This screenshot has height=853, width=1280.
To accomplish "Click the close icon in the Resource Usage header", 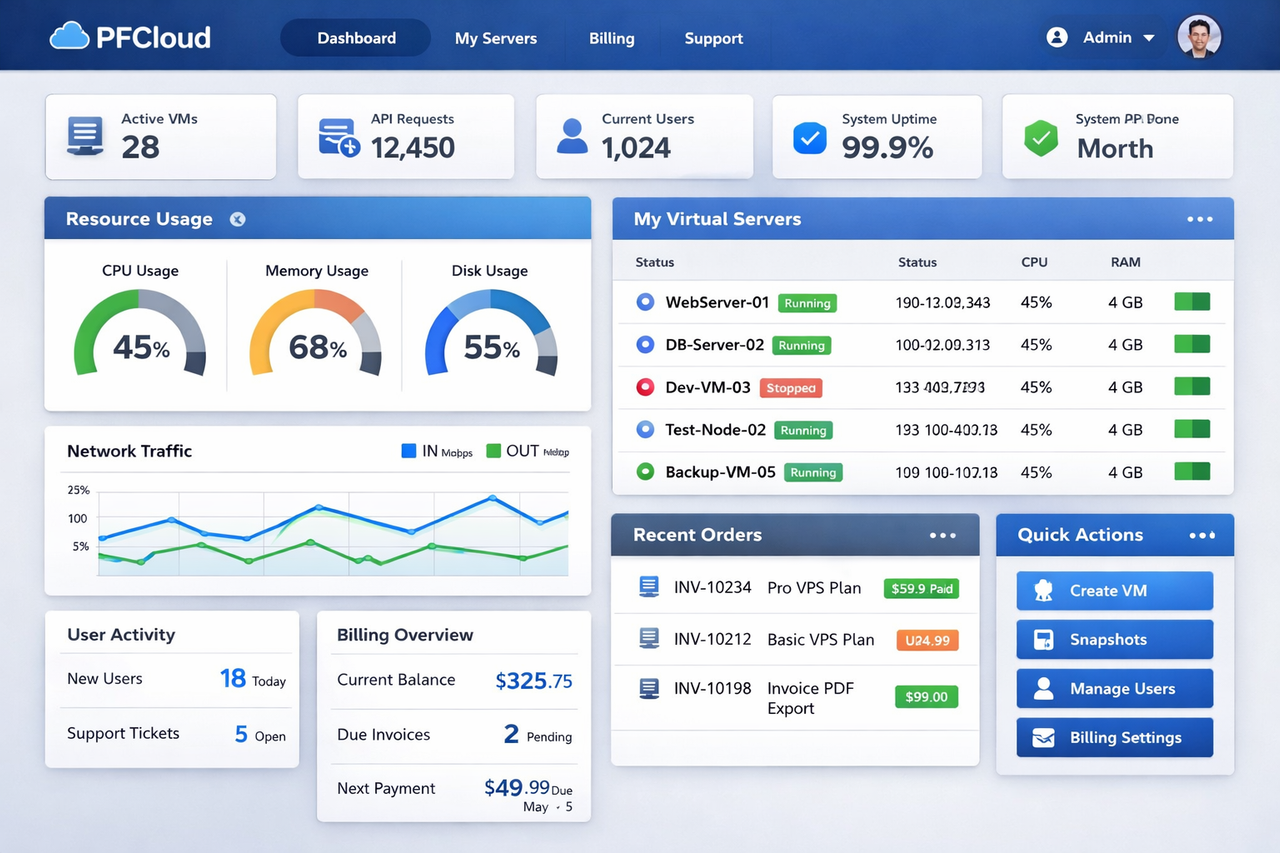I will click(237, 218).
